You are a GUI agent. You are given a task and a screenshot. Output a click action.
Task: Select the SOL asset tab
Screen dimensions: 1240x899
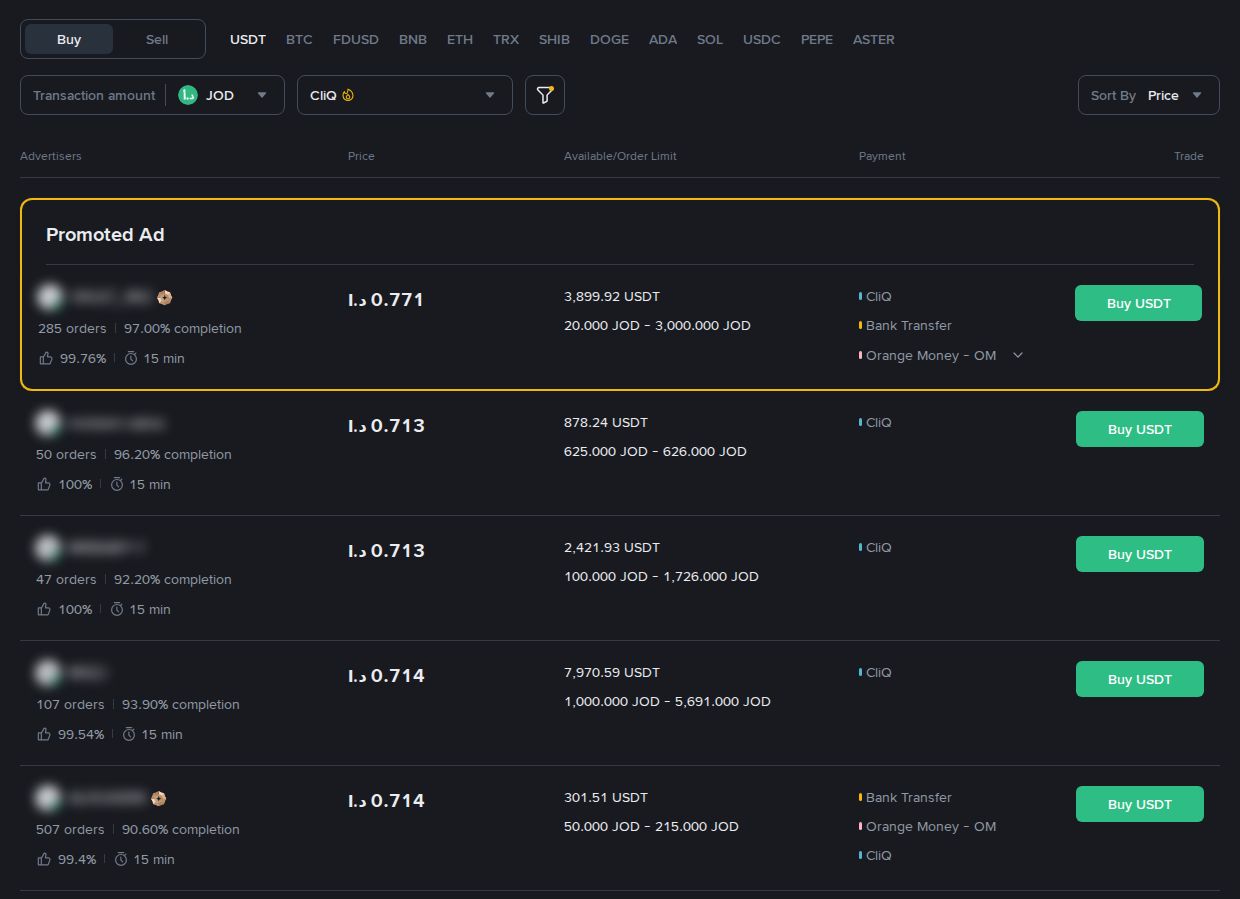pyautogui.click(x=710, y=40)
